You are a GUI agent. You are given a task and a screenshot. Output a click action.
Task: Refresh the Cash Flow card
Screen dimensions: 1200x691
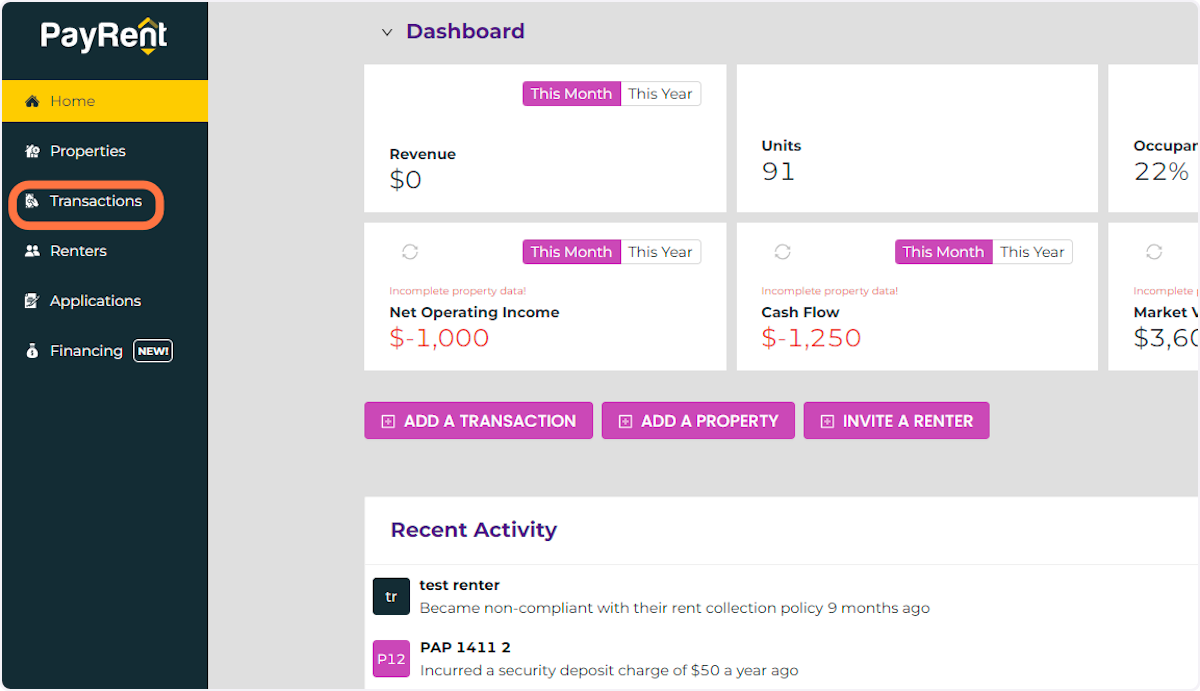point(783,252)
